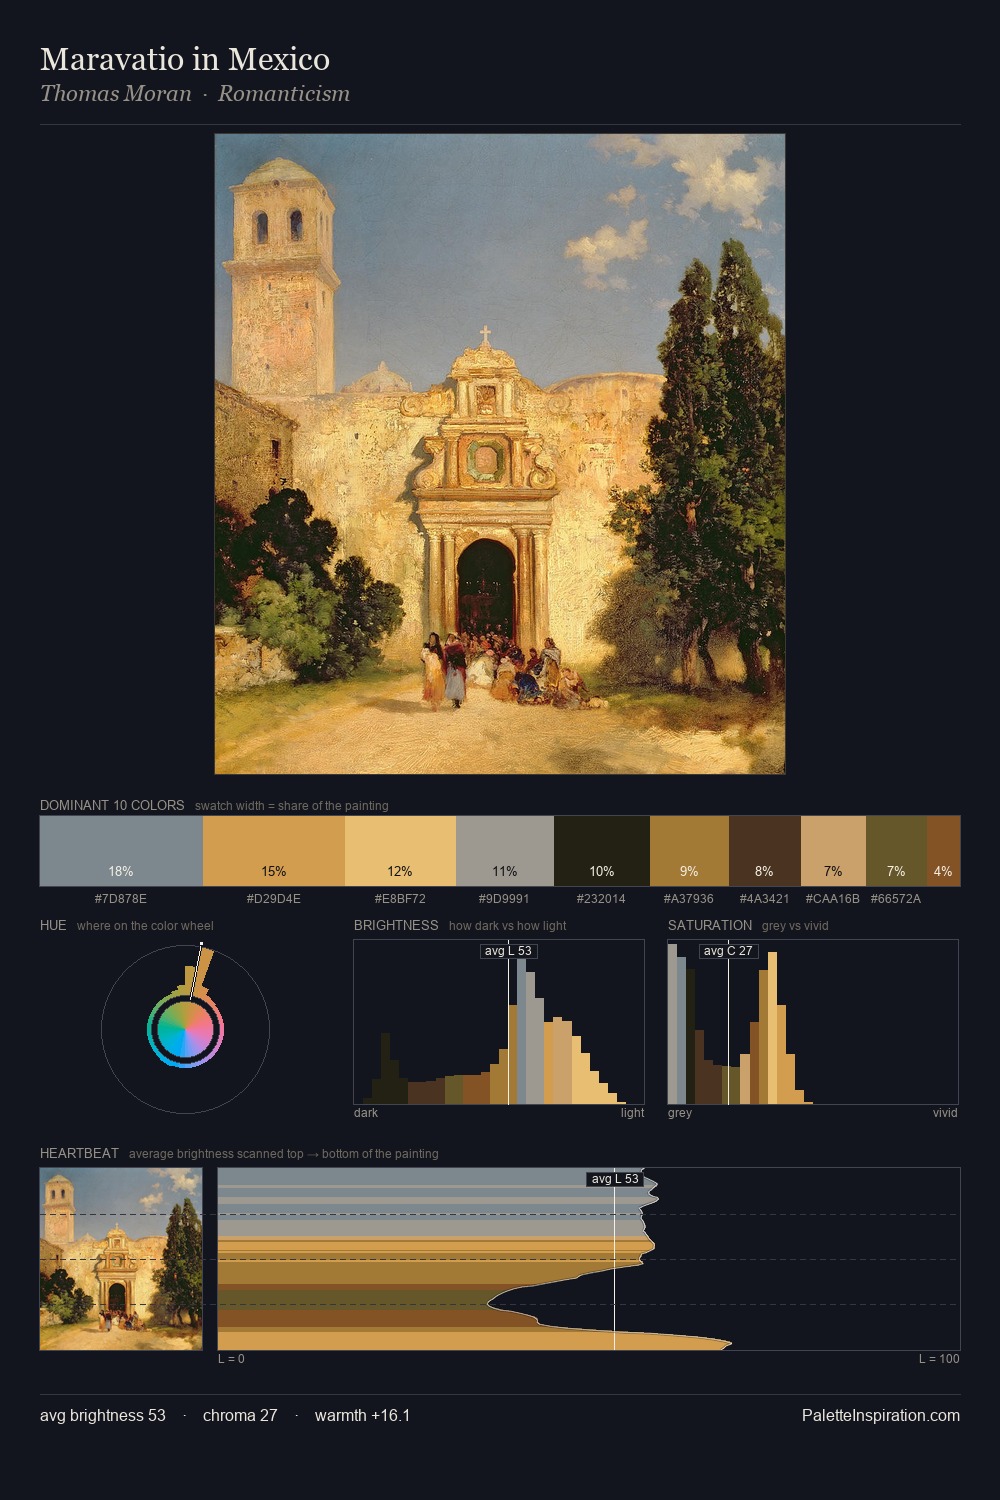Image resolution: width=1000 pixels, height=1500 pixels.
Task: Click the '#9D9991' hex code text
Action: pyautogui.click(x=504, y=899)
